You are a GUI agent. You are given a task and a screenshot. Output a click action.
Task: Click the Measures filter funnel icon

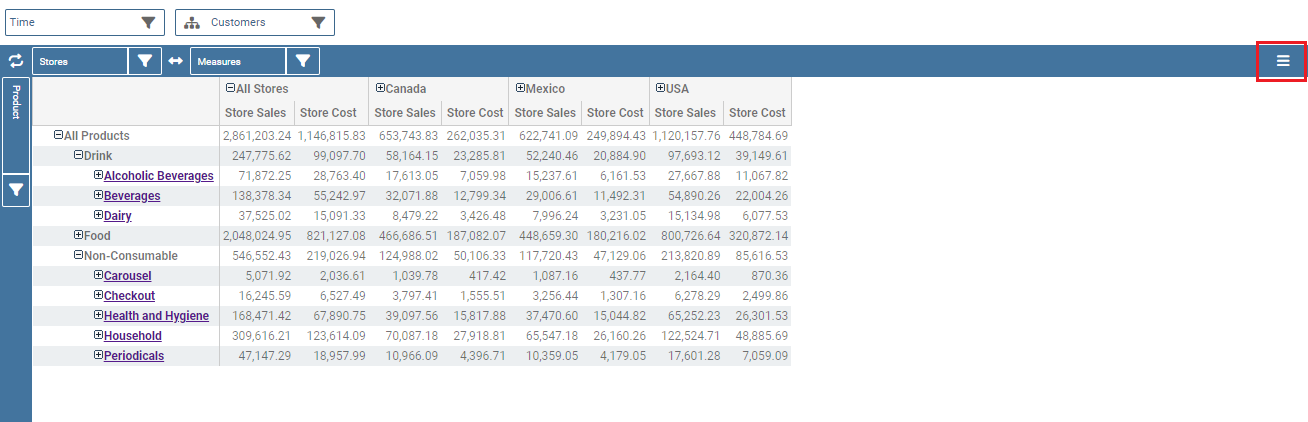click(x=303, y=61)
